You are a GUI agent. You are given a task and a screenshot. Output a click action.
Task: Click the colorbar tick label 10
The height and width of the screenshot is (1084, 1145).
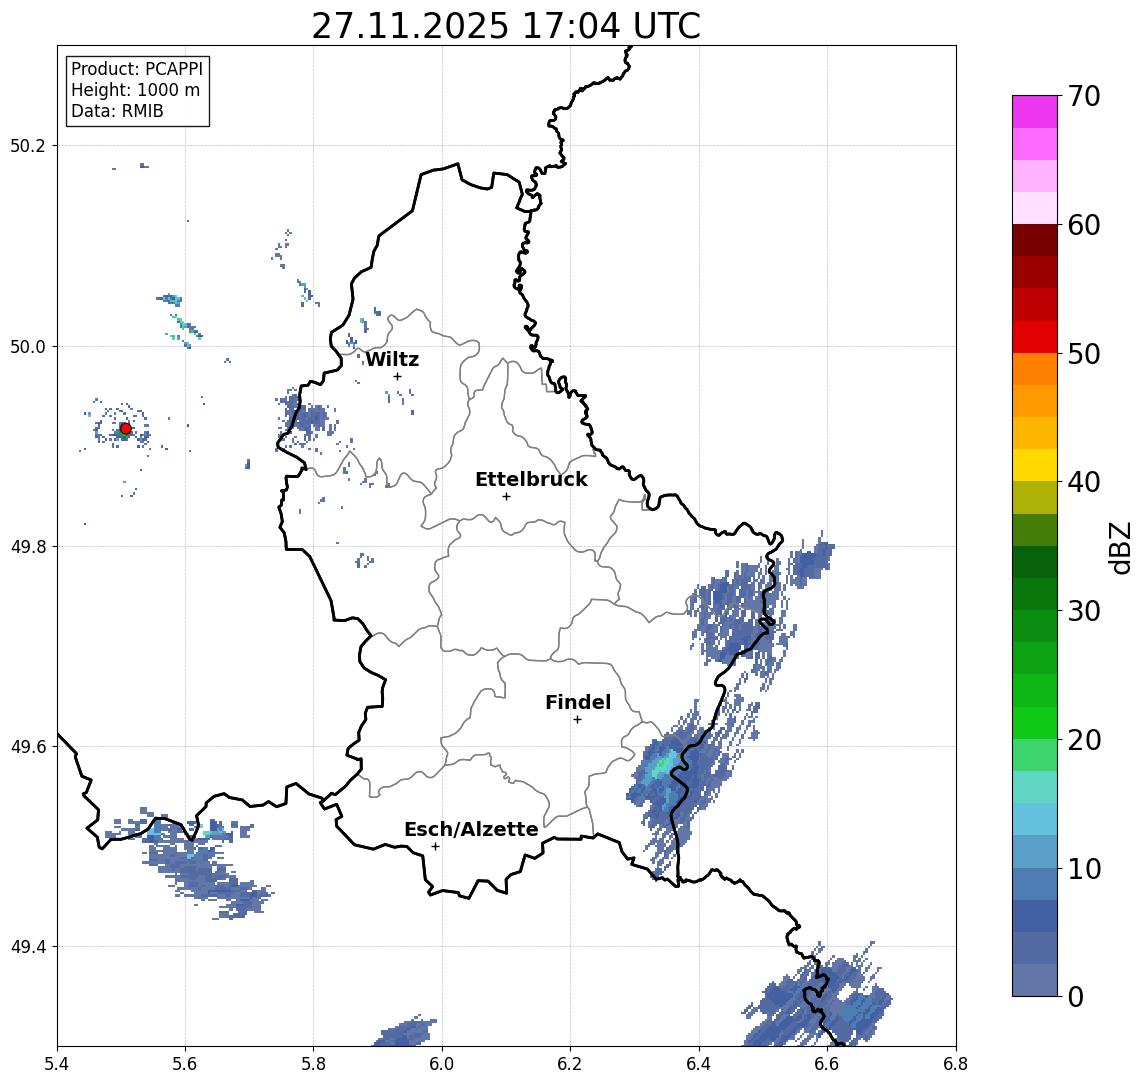(1084, 869)
